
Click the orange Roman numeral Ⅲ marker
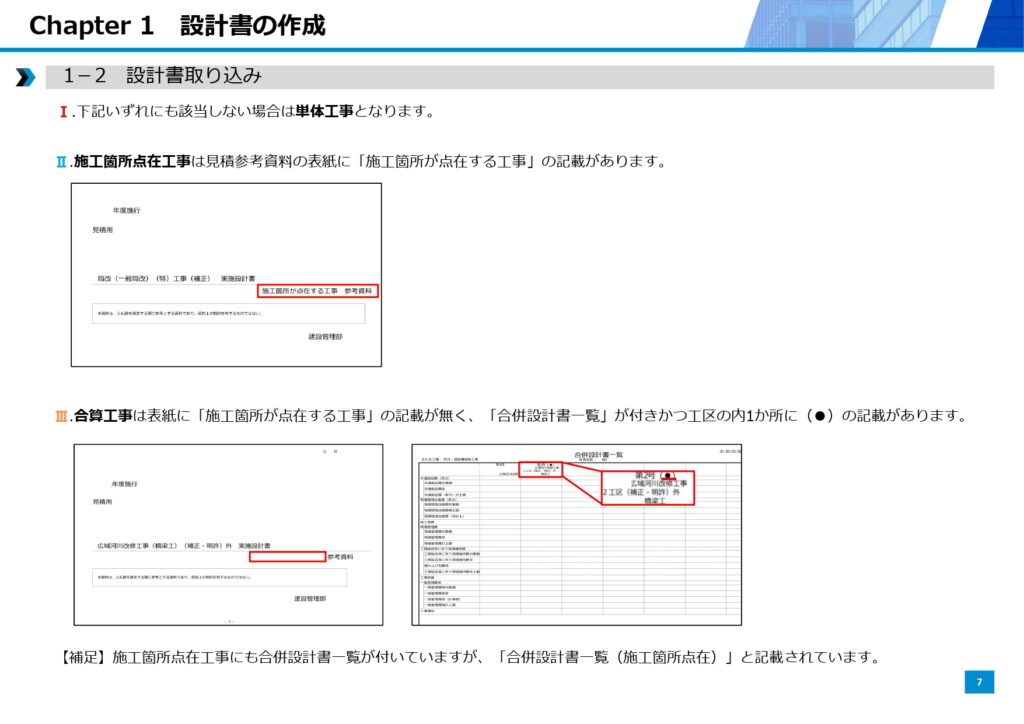pos(61,416)
